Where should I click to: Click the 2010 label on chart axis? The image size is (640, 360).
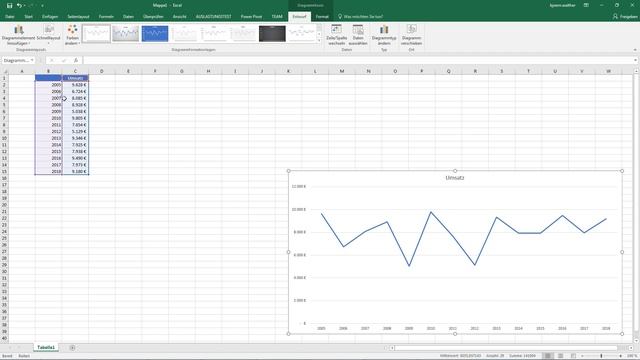[431, 328]
